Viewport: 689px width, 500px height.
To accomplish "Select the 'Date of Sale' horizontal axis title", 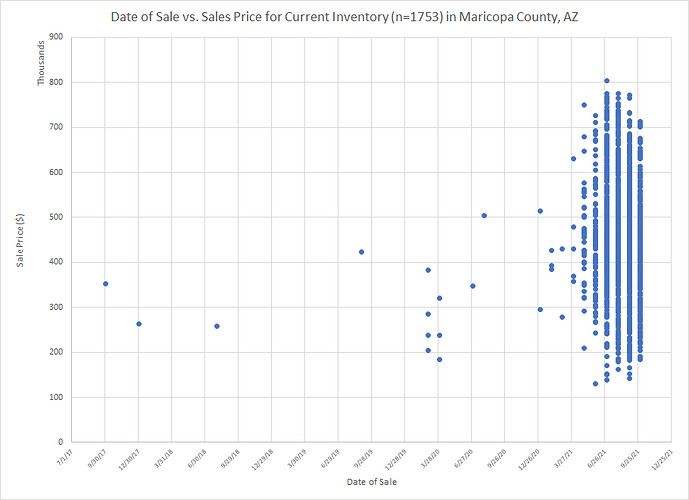I will tap(371, 482).
